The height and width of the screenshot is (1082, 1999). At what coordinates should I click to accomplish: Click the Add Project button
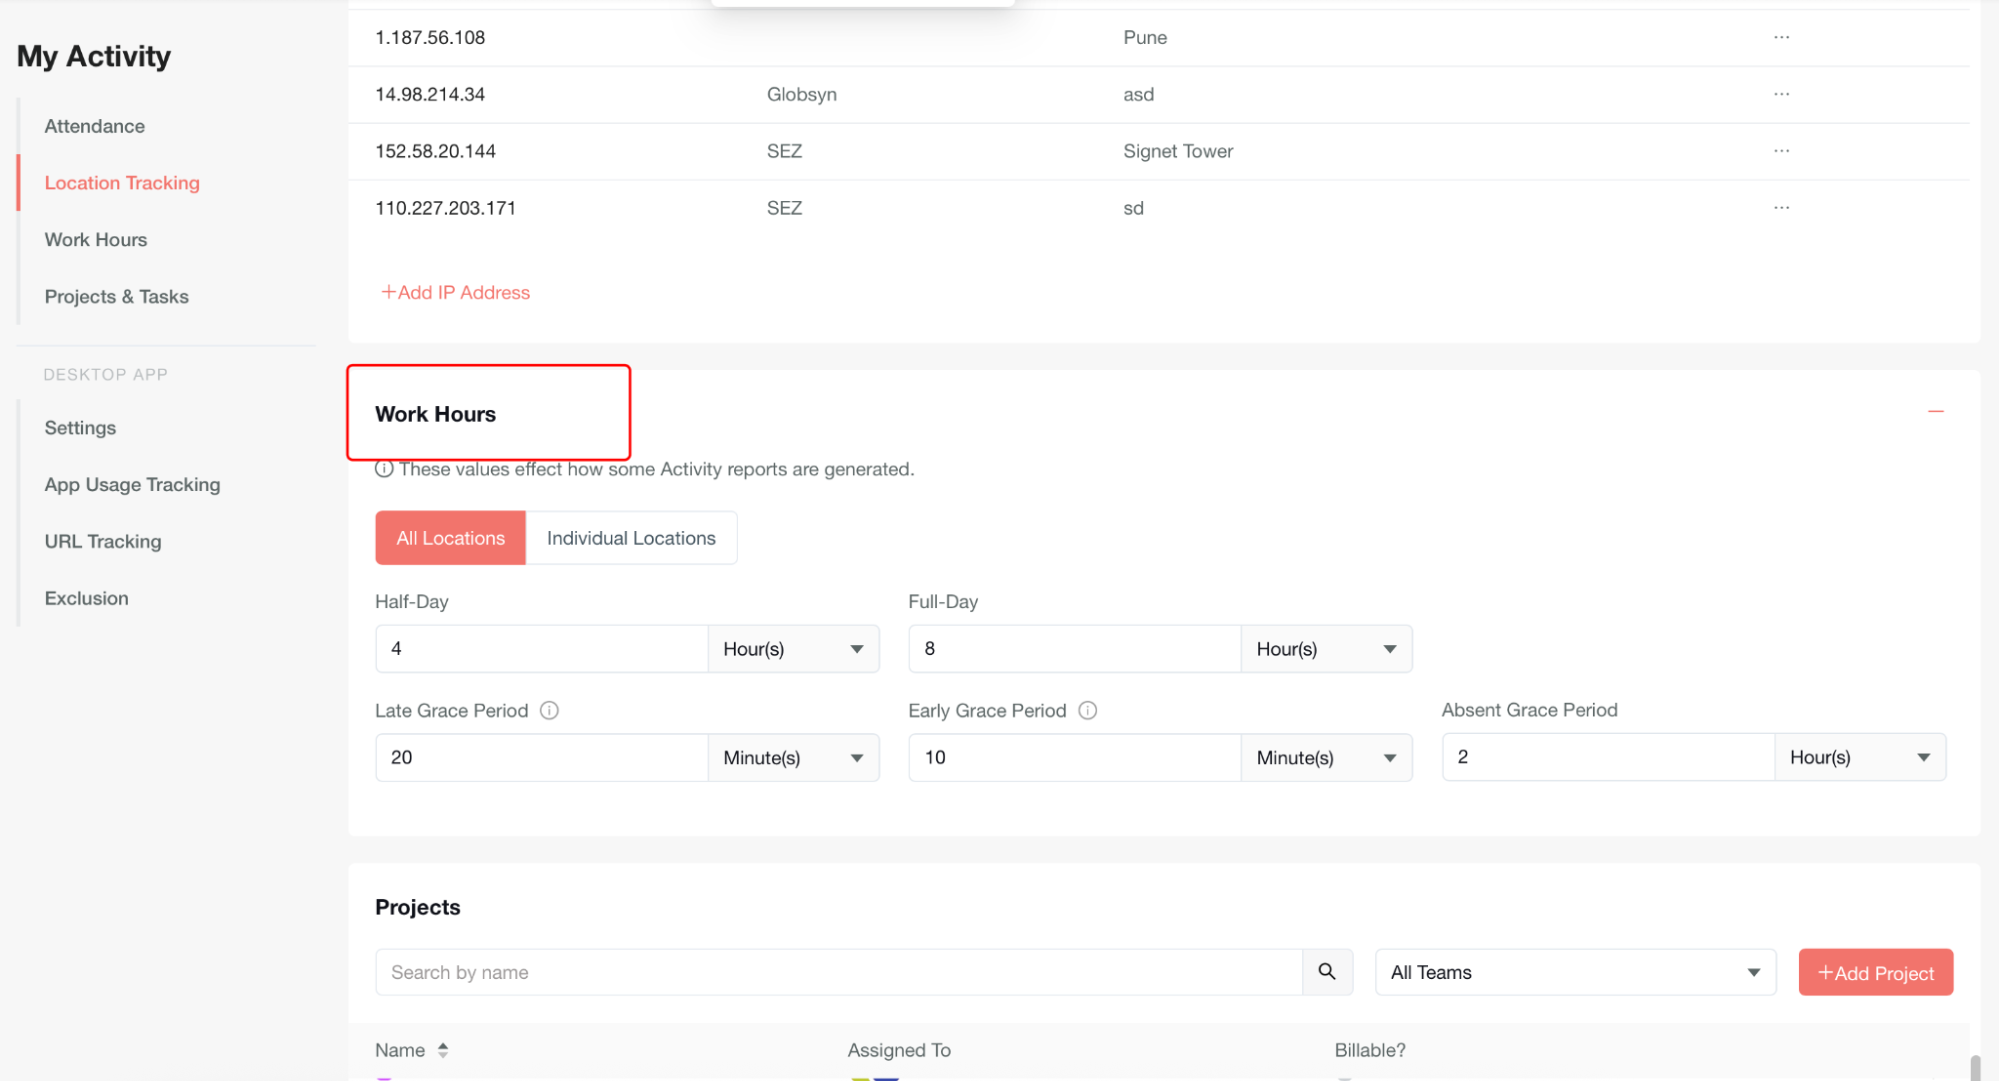(1875, 972)
